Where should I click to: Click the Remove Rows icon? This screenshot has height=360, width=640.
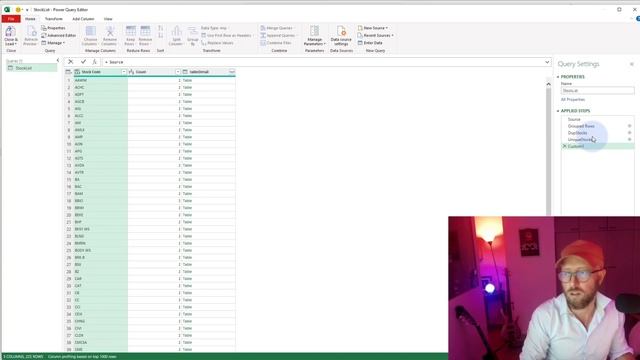[145, 32]
